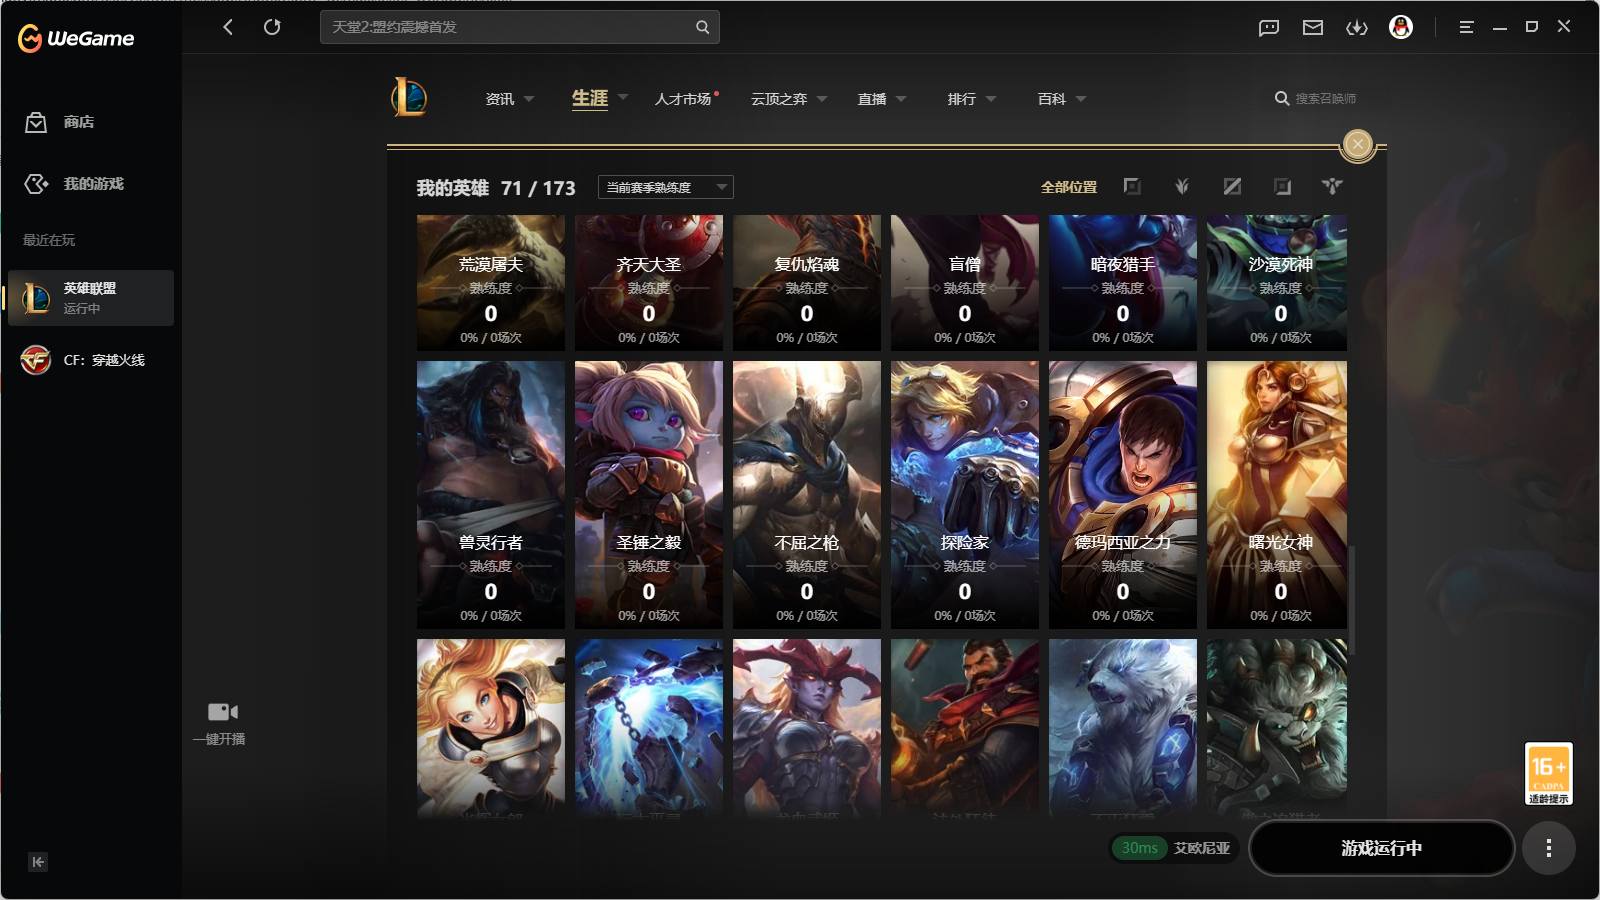Select the 暗夜猎手 hero card
This screenshot has width=1600, height=900.
[1123, 283]
